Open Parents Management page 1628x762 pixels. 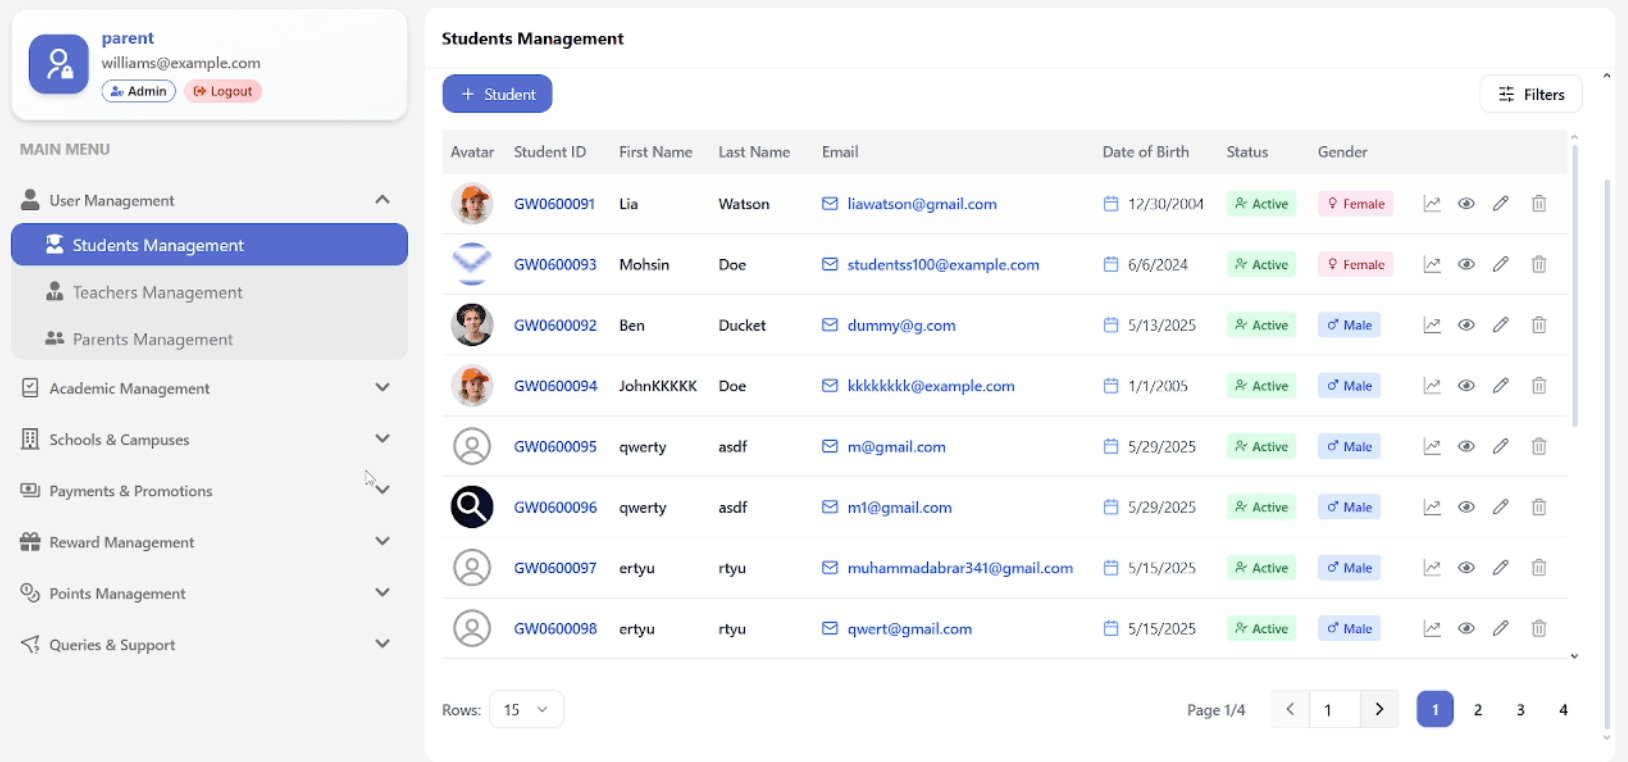click(x=152, y=339)
